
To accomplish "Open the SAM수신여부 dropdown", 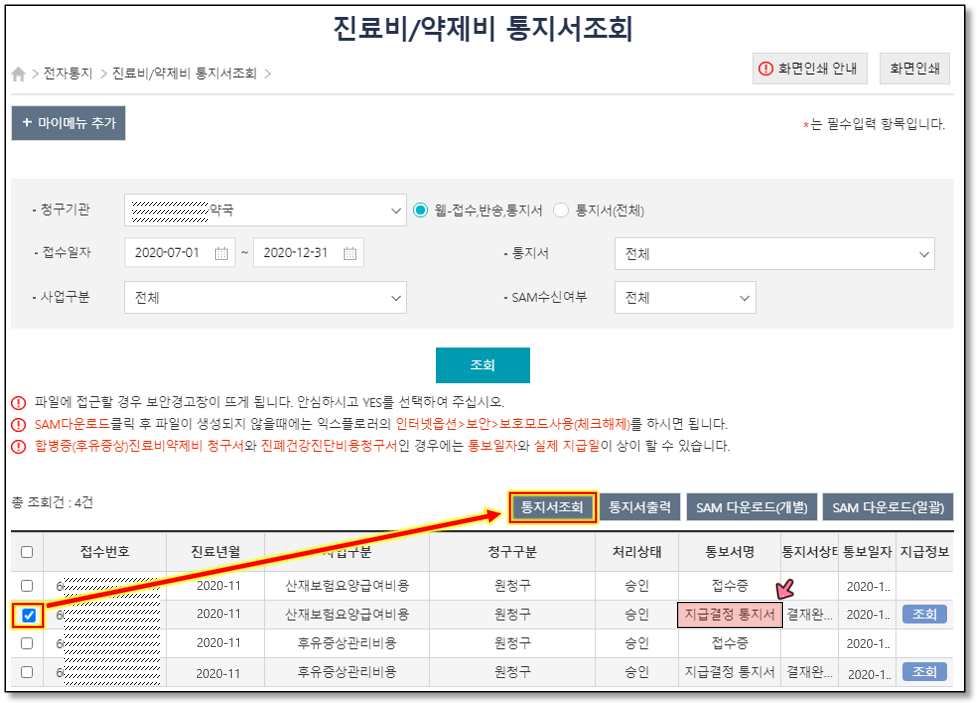I will 685,298.
